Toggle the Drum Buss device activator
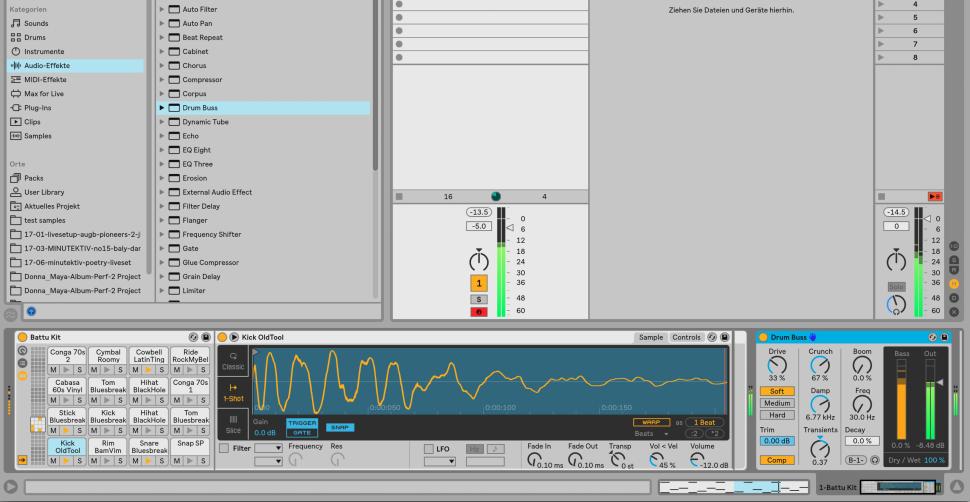 point(763,337)
